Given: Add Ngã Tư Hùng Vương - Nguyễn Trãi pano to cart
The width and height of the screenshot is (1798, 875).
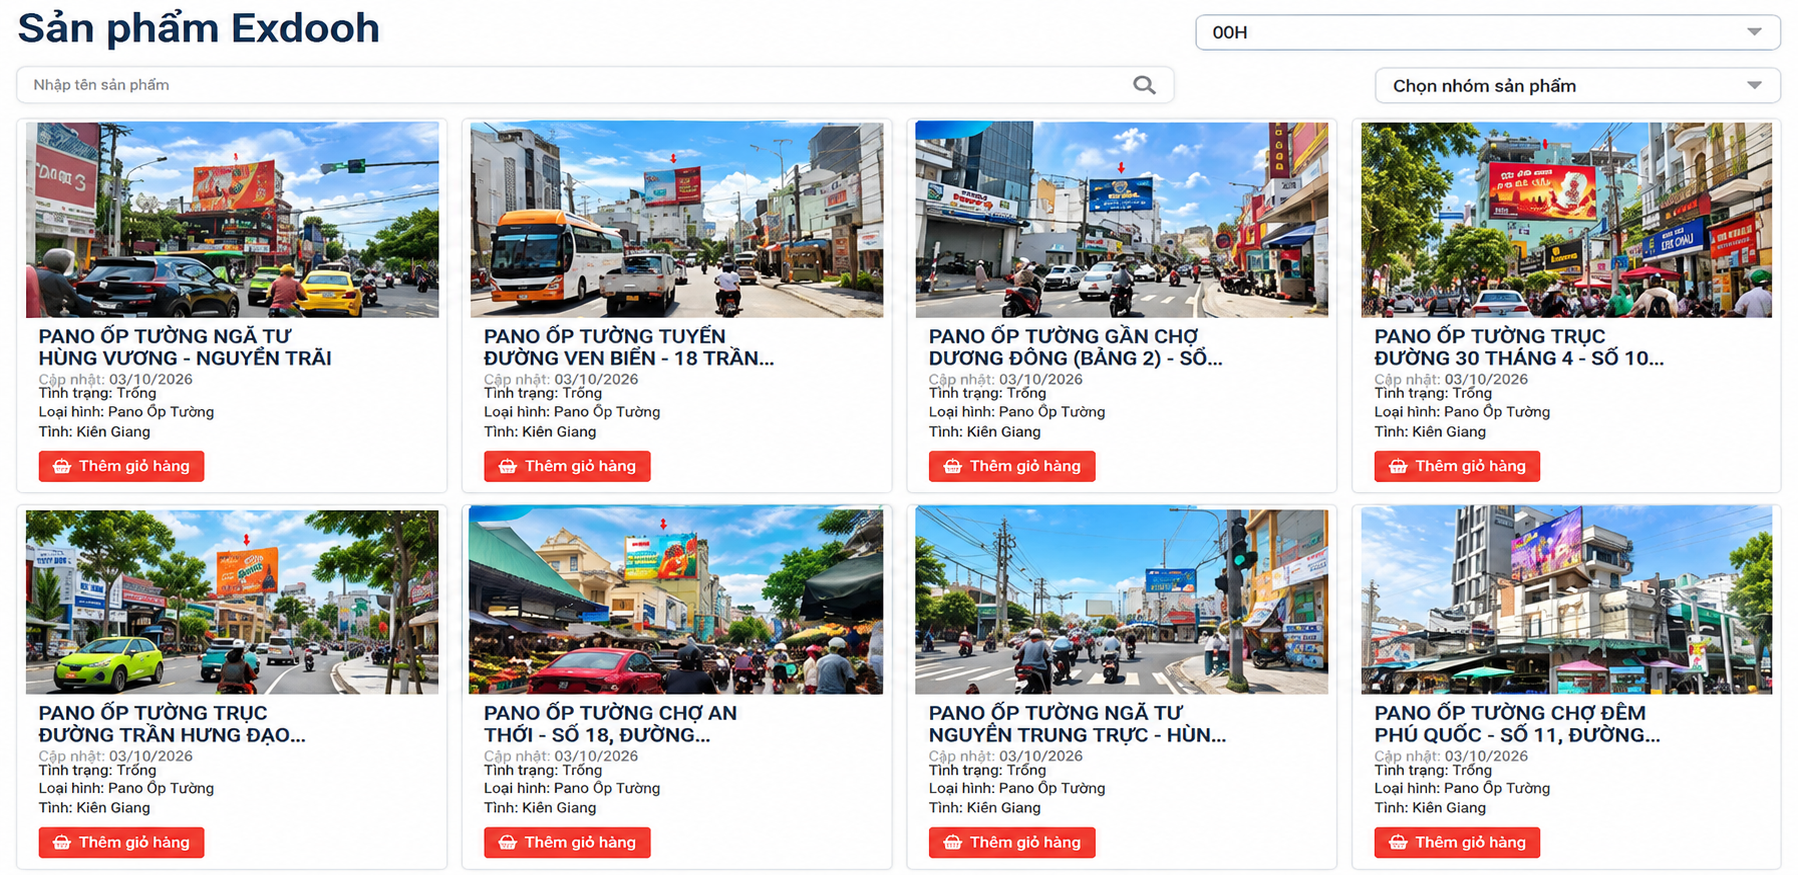Looking at the screenshot, I should [x=121, y=466].
